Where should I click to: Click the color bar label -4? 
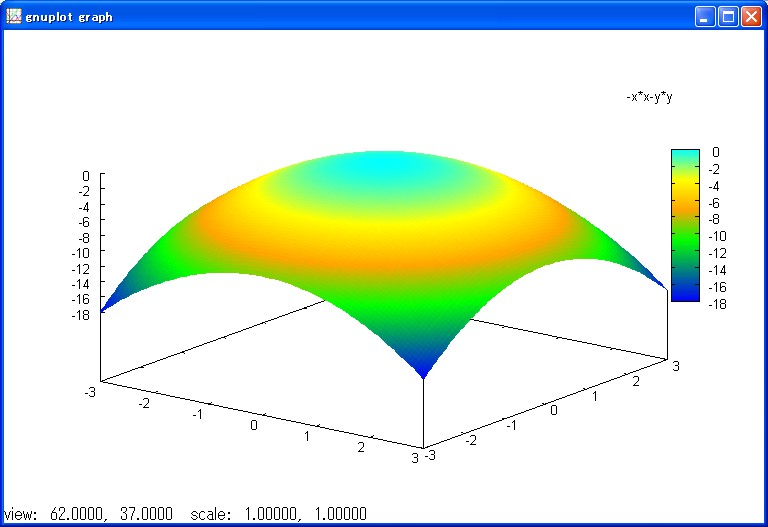pos(714,186)
